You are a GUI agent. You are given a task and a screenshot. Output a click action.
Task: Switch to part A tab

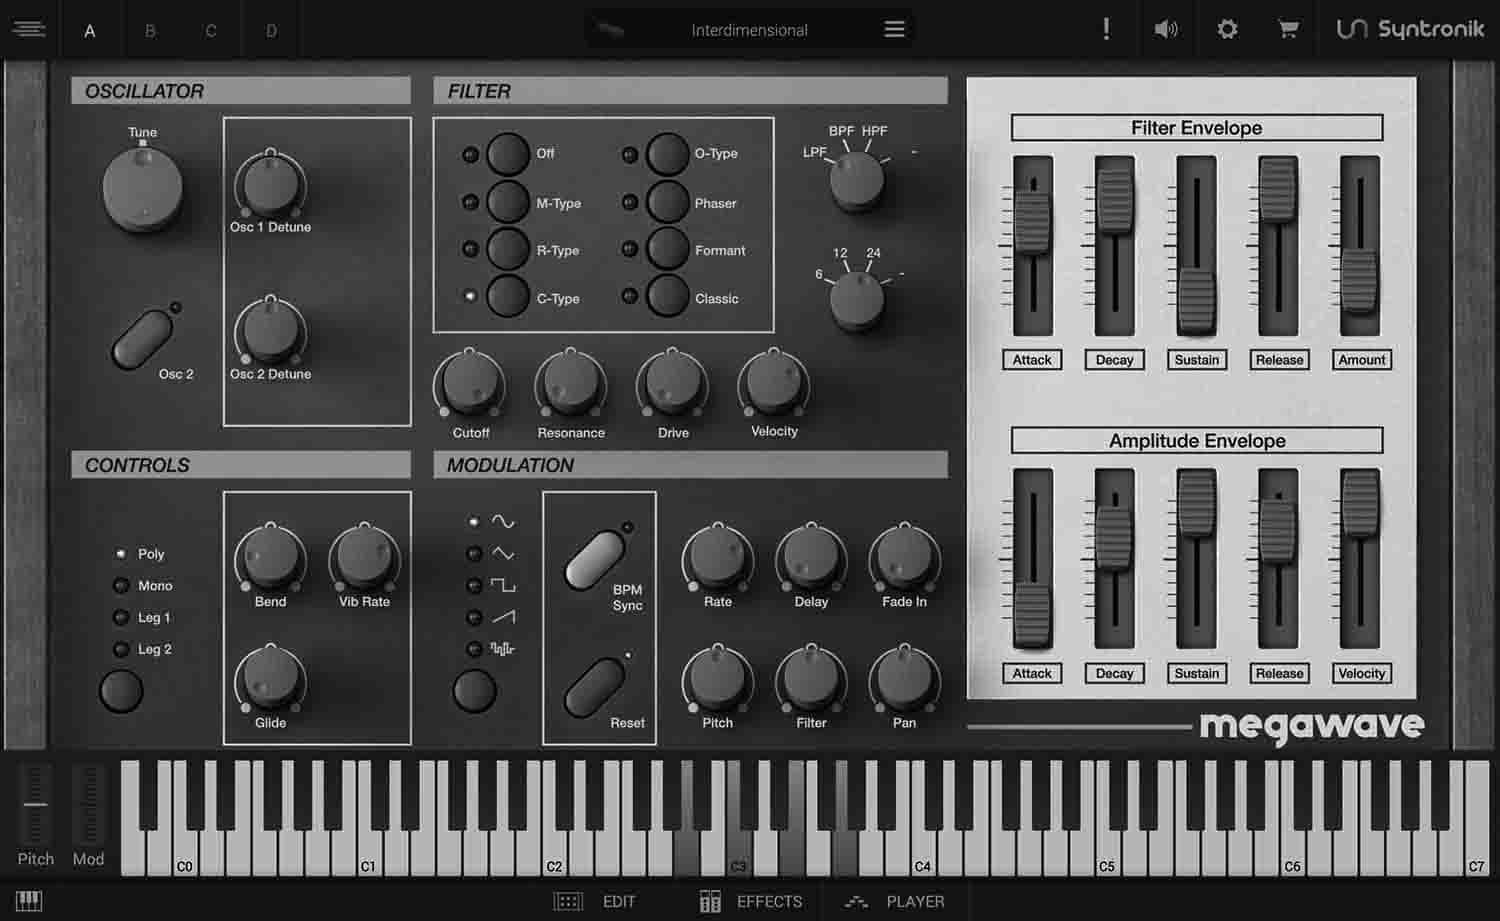[90, 30]
